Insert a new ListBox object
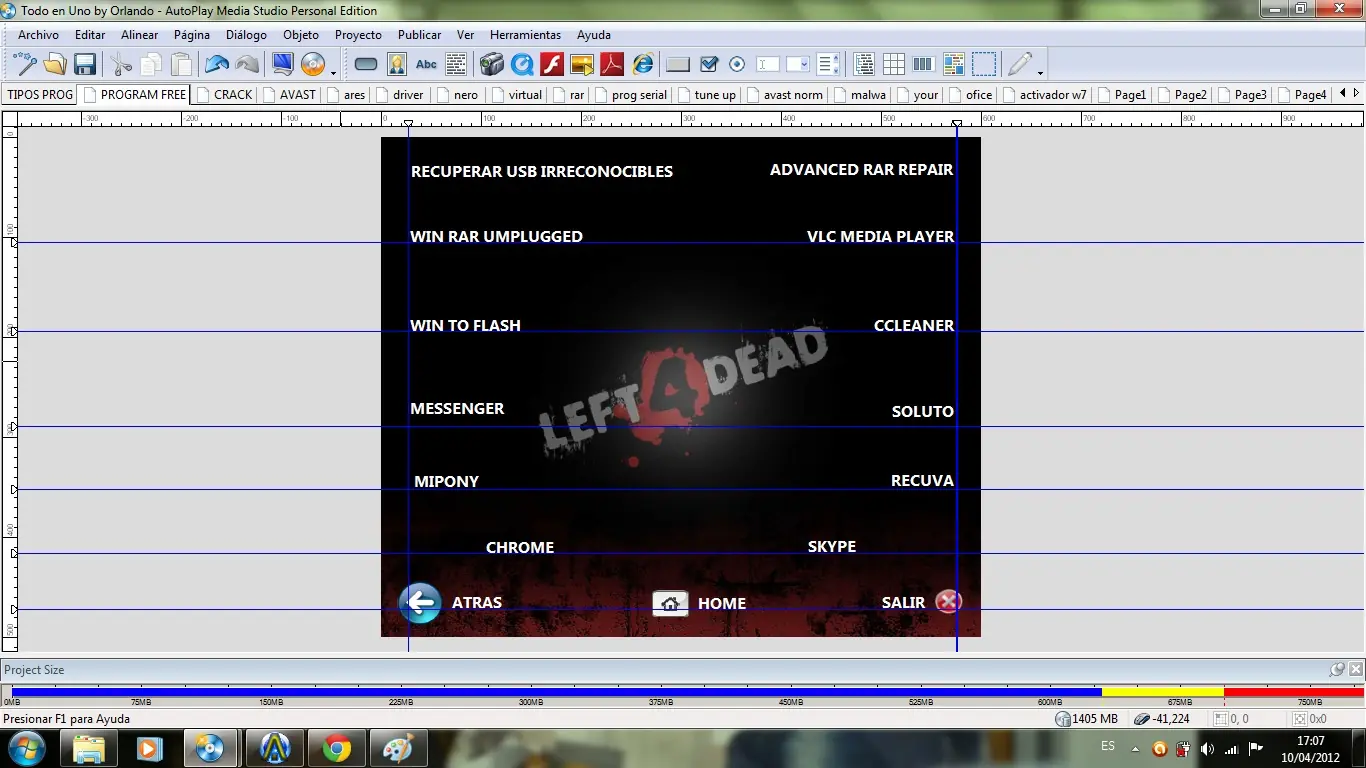Image resolution: width=1366 pixels, height=768 pixels. click(x=828, y=65)
